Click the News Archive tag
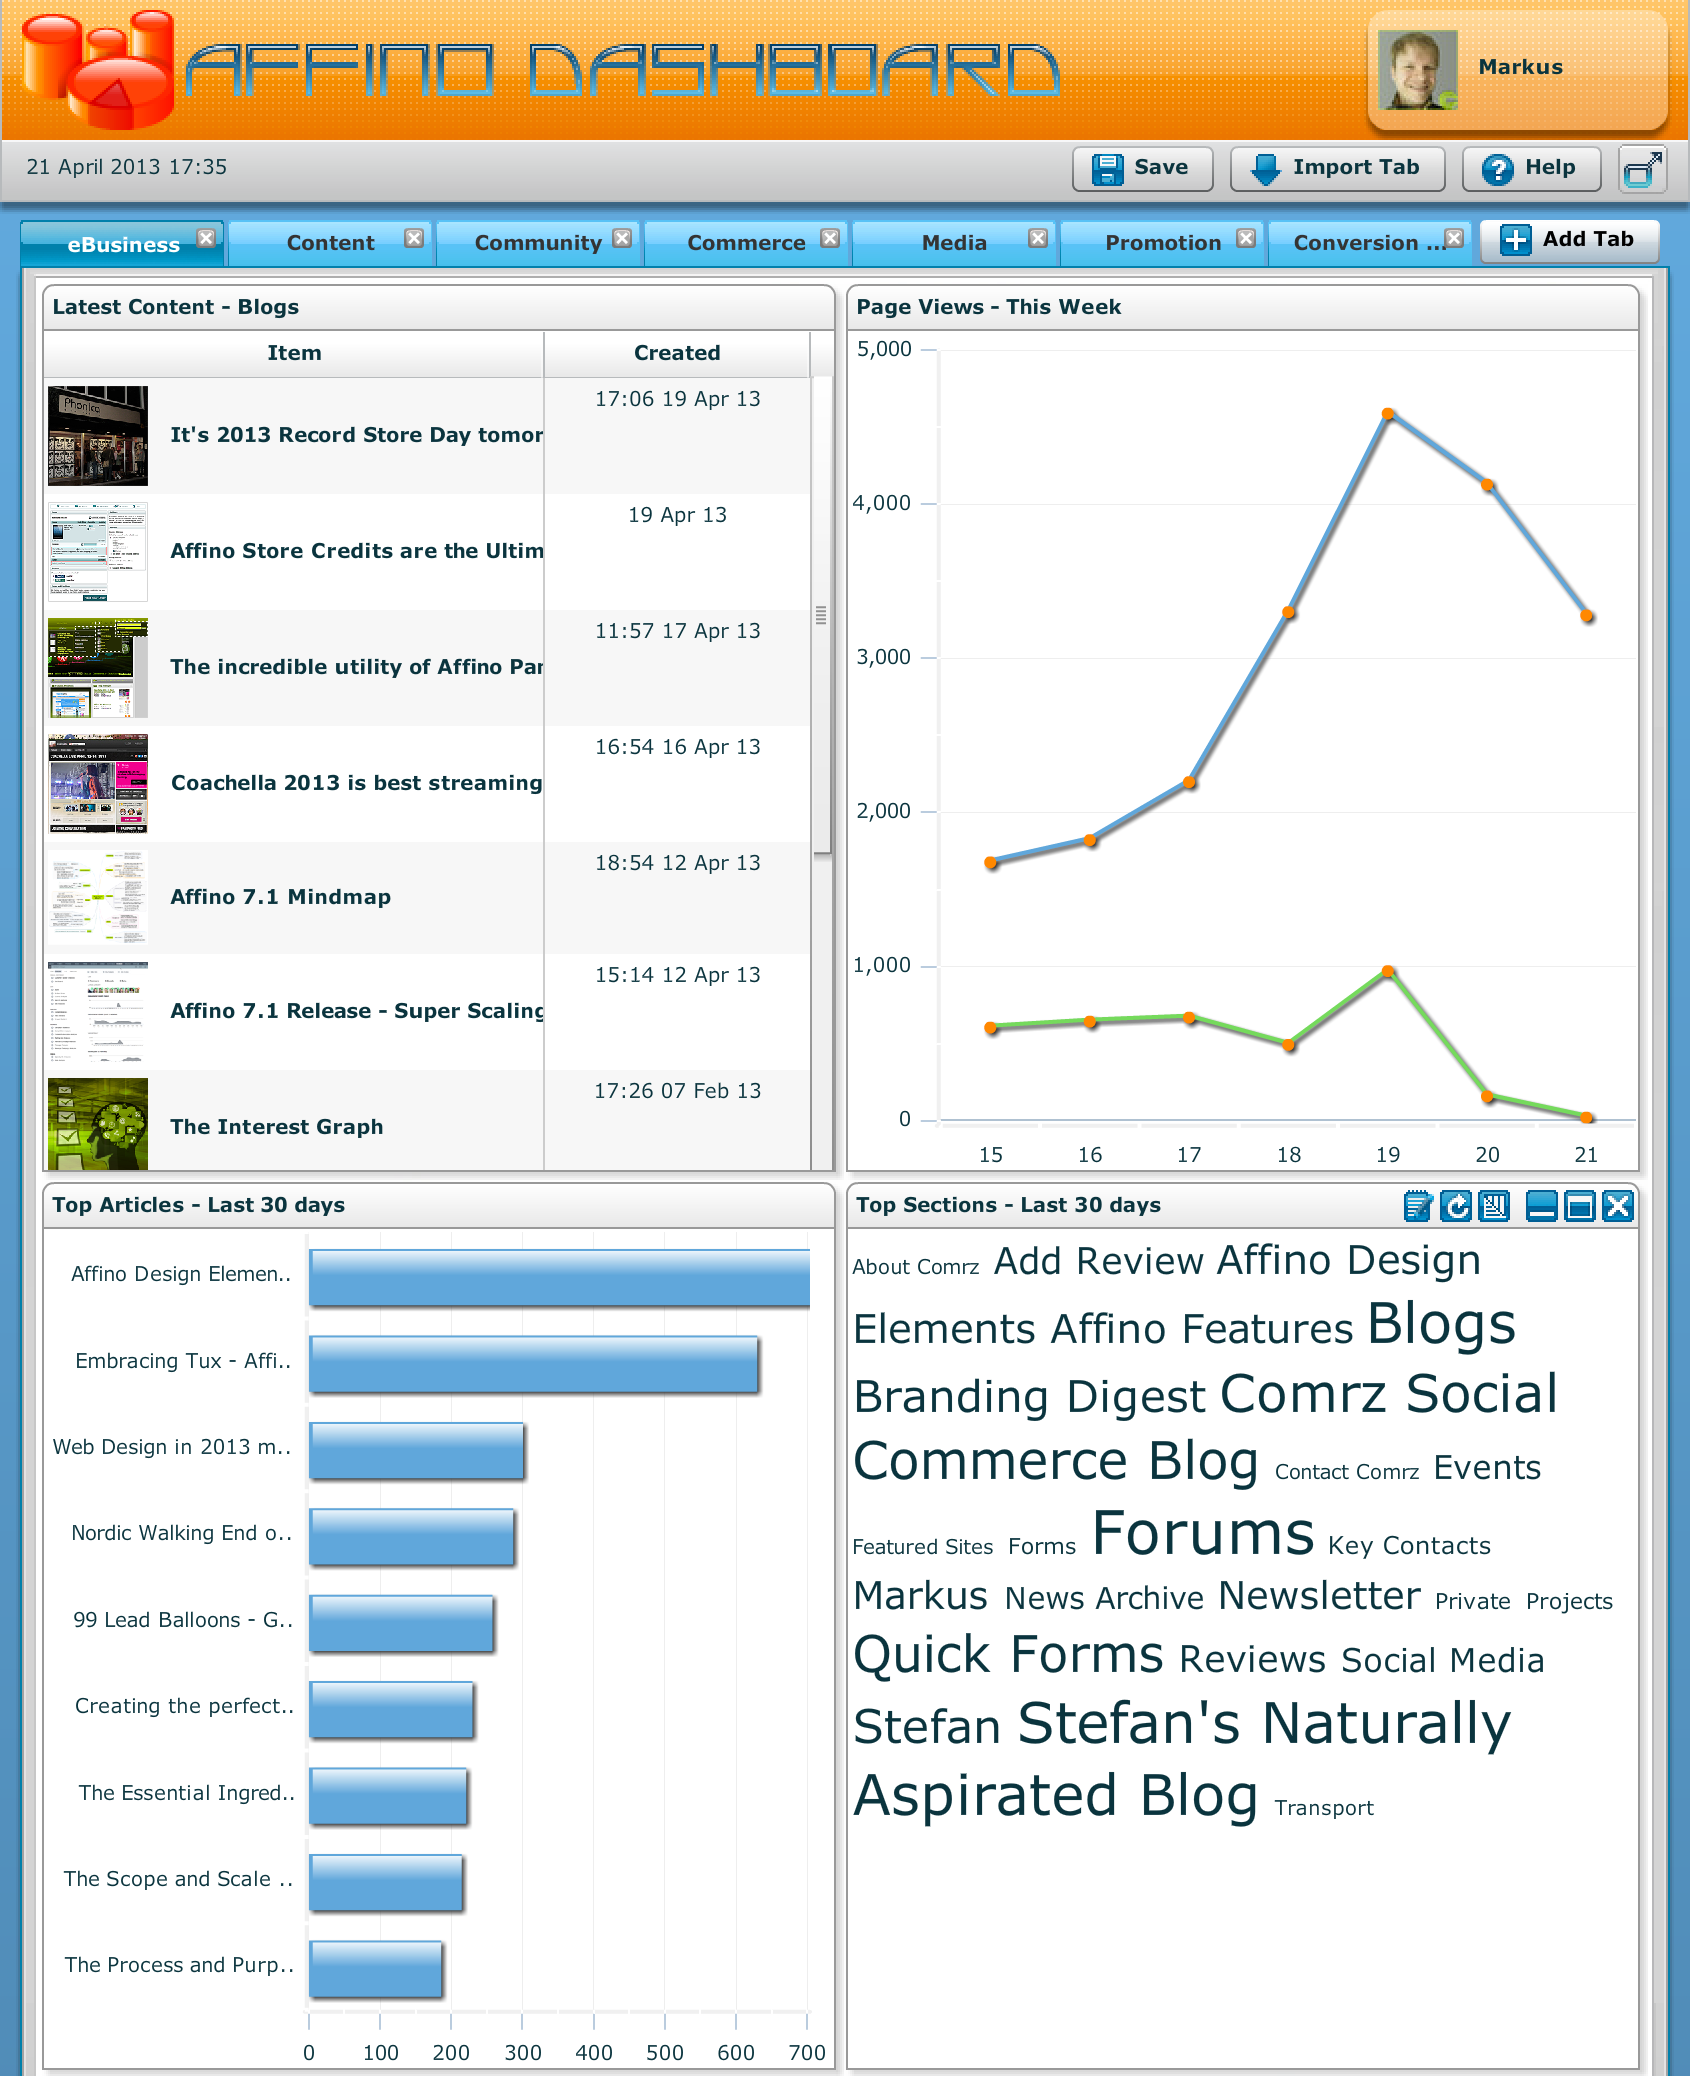Image resolution: width=1690 pixels, height=2076 pixels. coord(1104,1598)
